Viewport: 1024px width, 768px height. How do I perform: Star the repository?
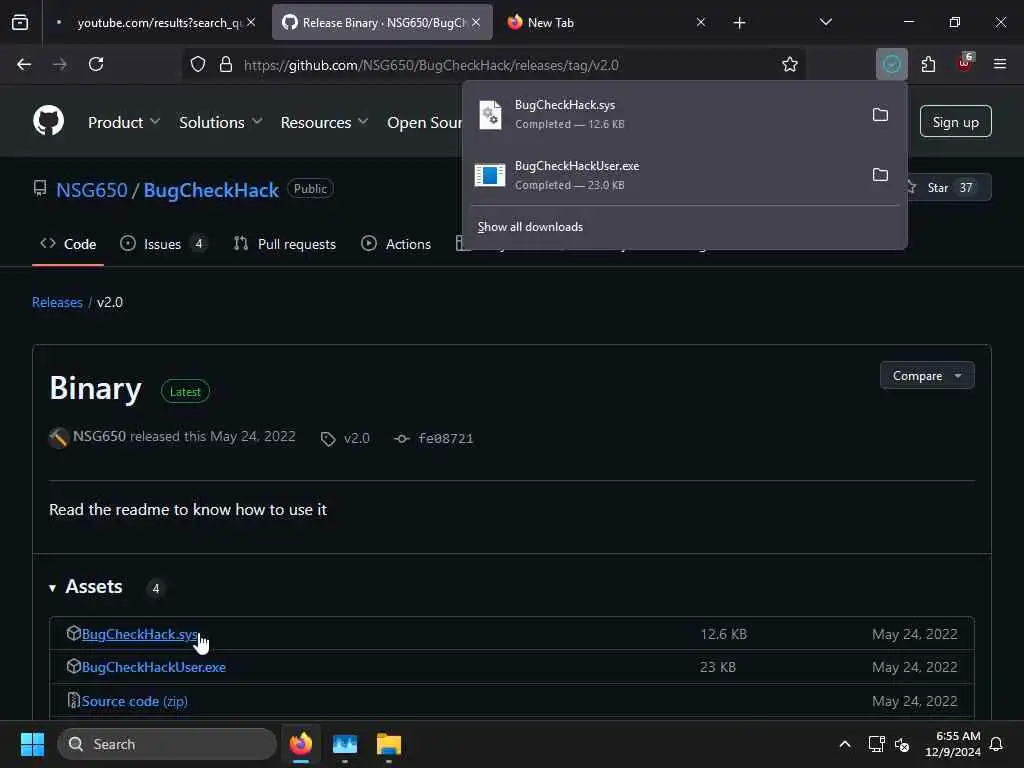pyautogui.click(x=949, y=187)
